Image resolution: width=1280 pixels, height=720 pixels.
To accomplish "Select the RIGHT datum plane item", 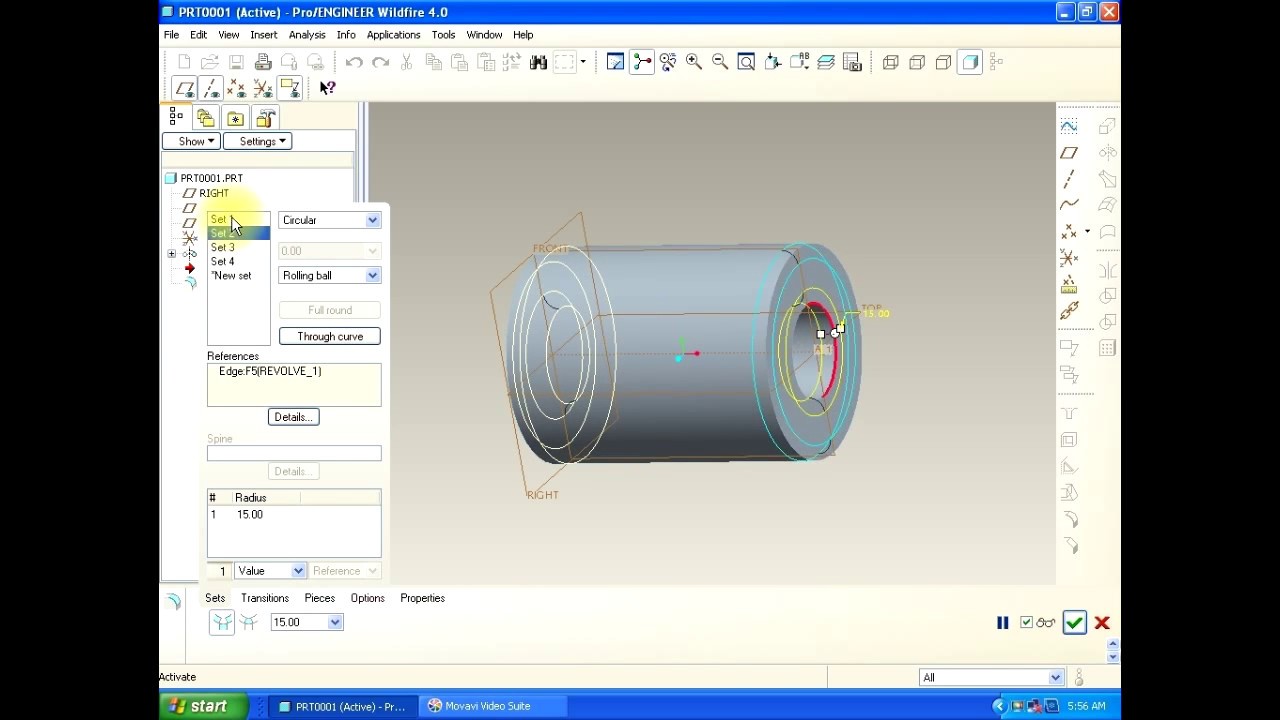I will coord(214,193).
